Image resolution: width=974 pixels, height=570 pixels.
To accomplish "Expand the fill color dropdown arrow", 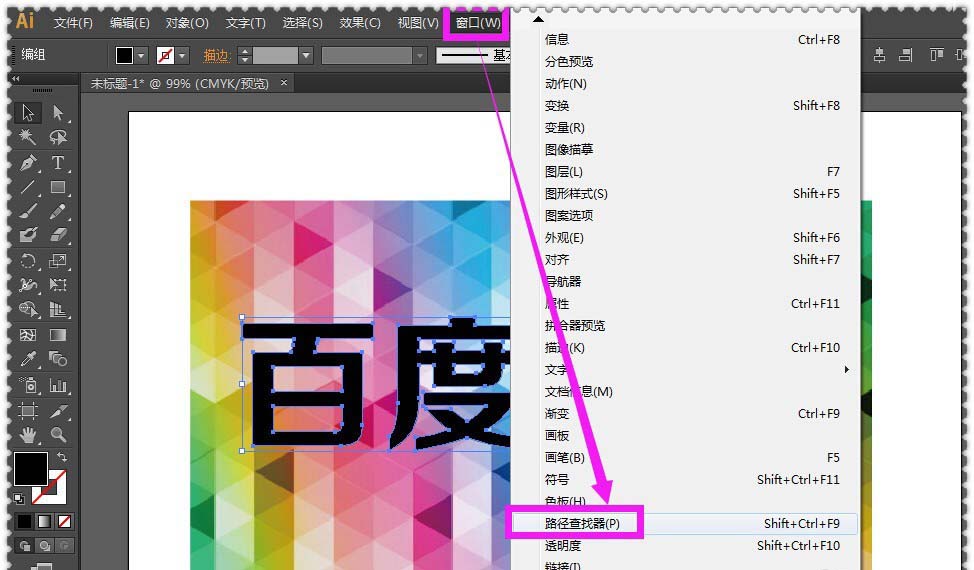I will [x=141, y=55].
